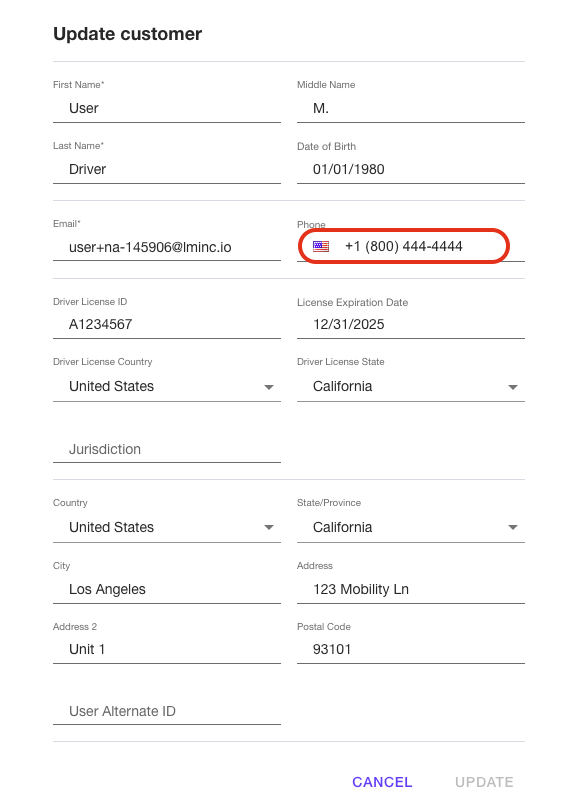Edit the Date of Birth field
The image size is (574, 811).
click(411, 170)
